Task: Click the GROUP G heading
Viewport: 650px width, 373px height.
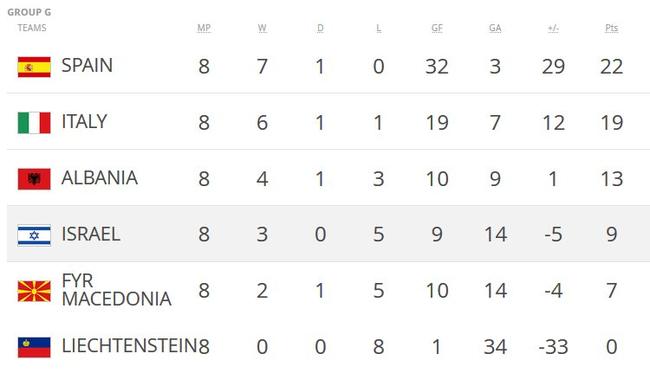Action: (29, 12)
